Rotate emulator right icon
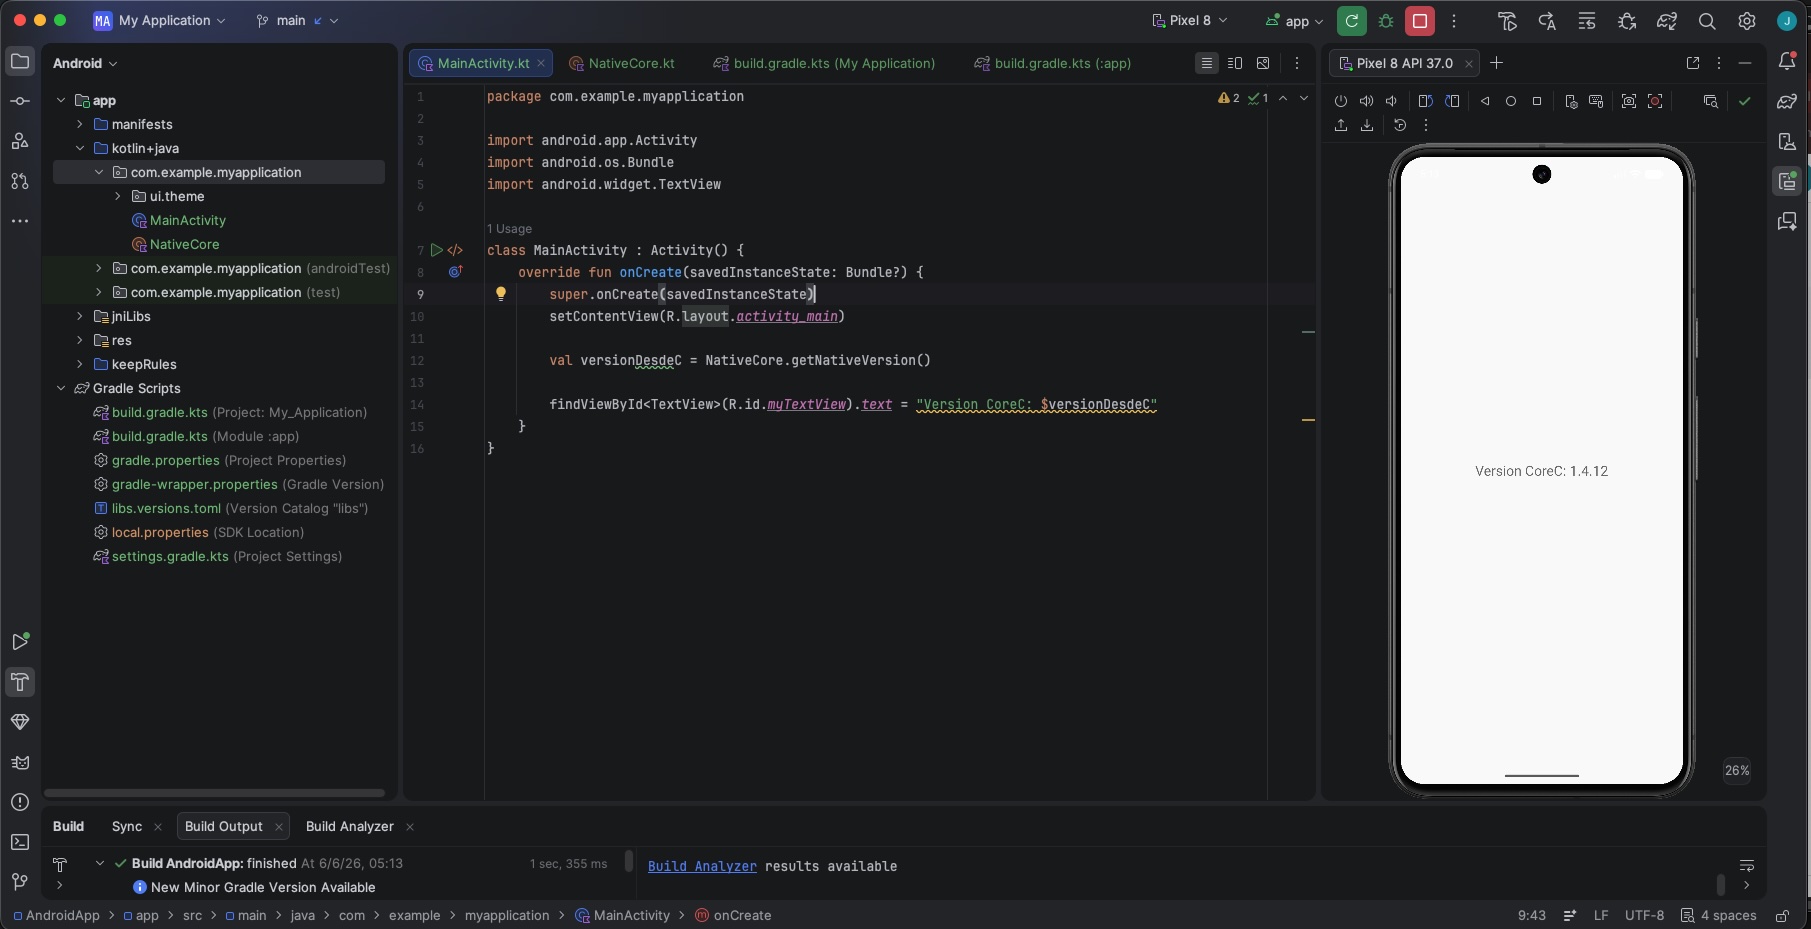 click(1452, 101)
